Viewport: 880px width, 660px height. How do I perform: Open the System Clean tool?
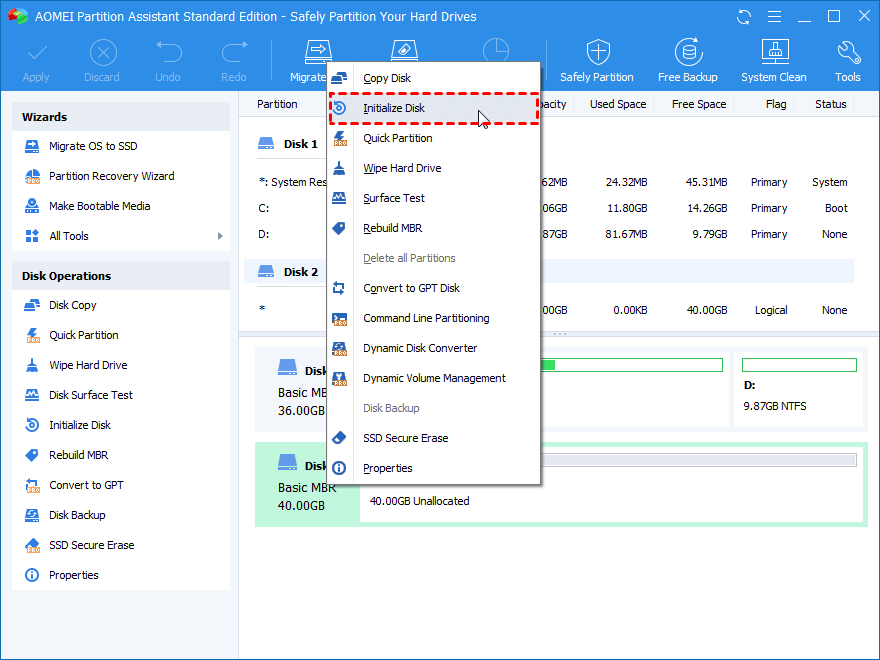click(x=773, y=60)
